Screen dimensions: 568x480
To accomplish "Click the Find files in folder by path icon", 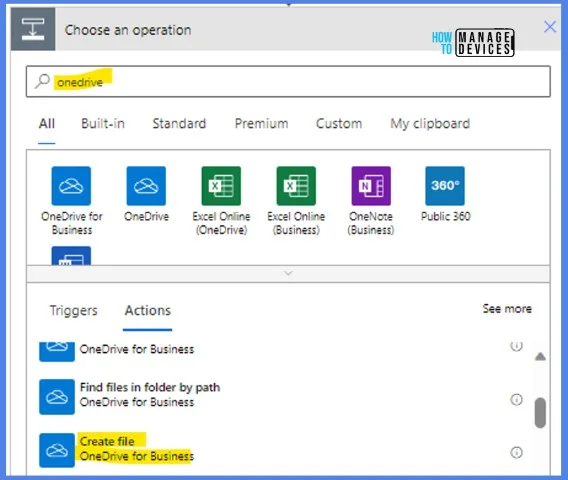I will point(57,397).
